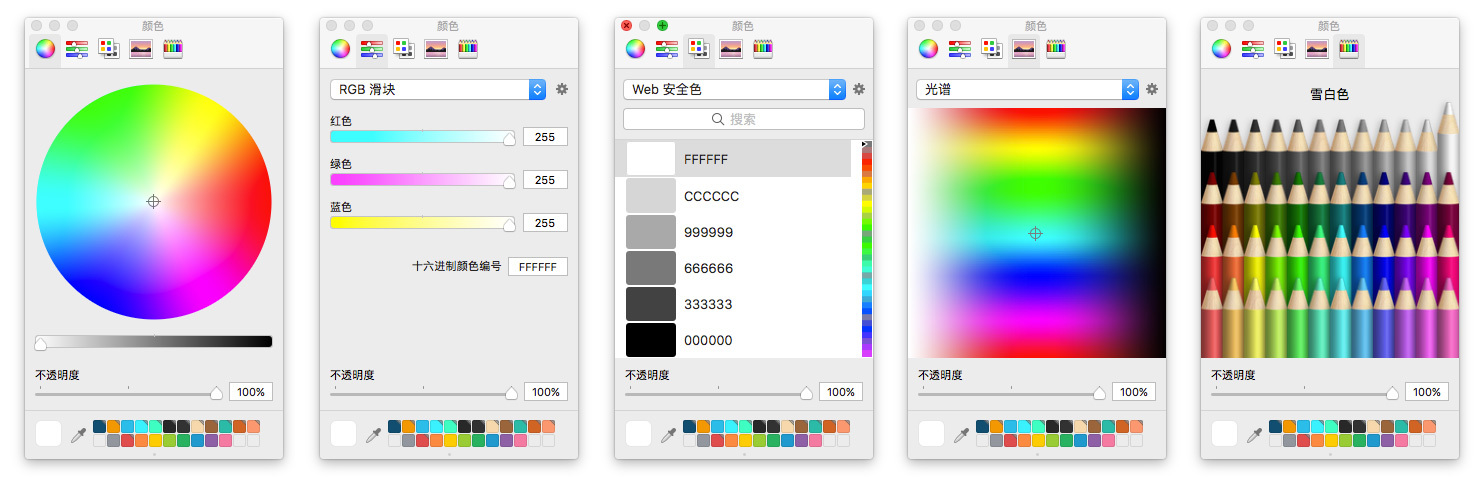Click the color palettes tab icon above Web 安全色
The height and width of the screenshot is (494, 1484).
click(x=699, y=48)
